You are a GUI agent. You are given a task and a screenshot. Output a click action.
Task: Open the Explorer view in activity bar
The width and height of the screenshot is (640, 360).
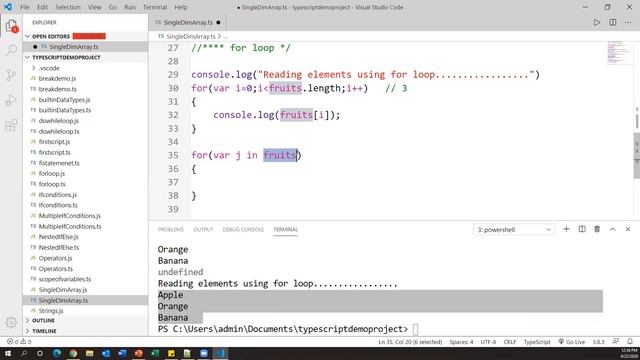11,26
